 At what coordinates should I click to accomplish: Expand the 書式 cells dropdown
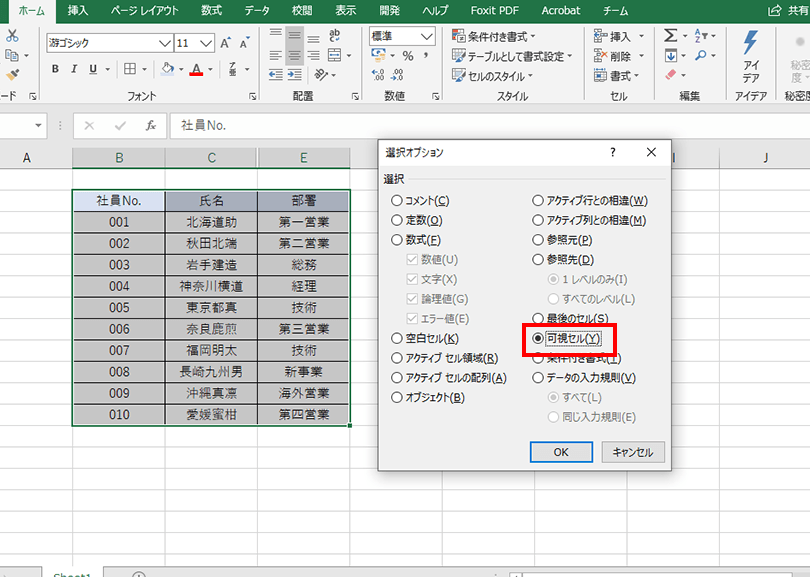coord(636,76)
